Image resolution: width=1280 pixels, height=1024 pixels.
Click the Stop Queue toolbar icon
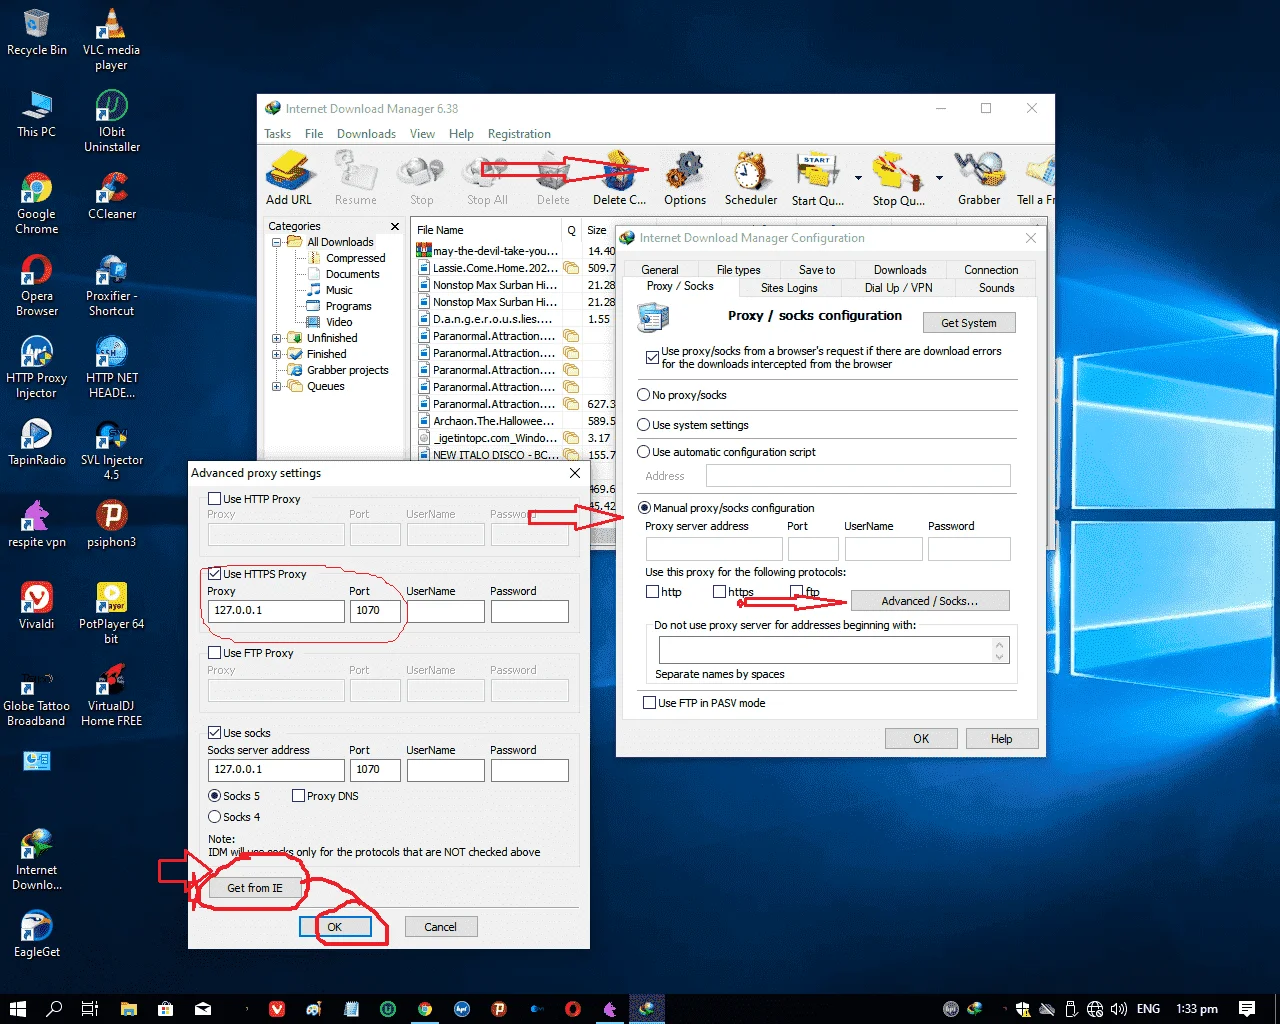point(898,178)
